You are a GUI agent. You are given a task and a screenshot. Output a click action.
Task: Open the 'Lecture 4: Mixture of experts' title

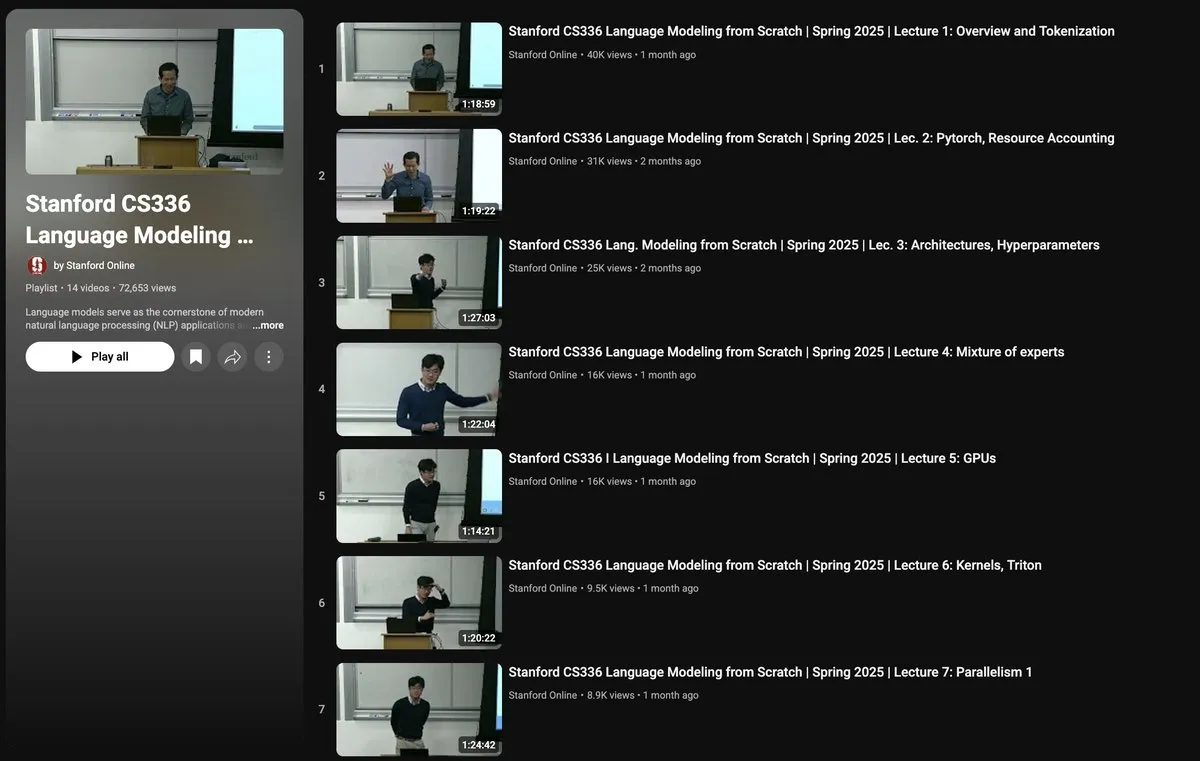[x=786, y=352]
